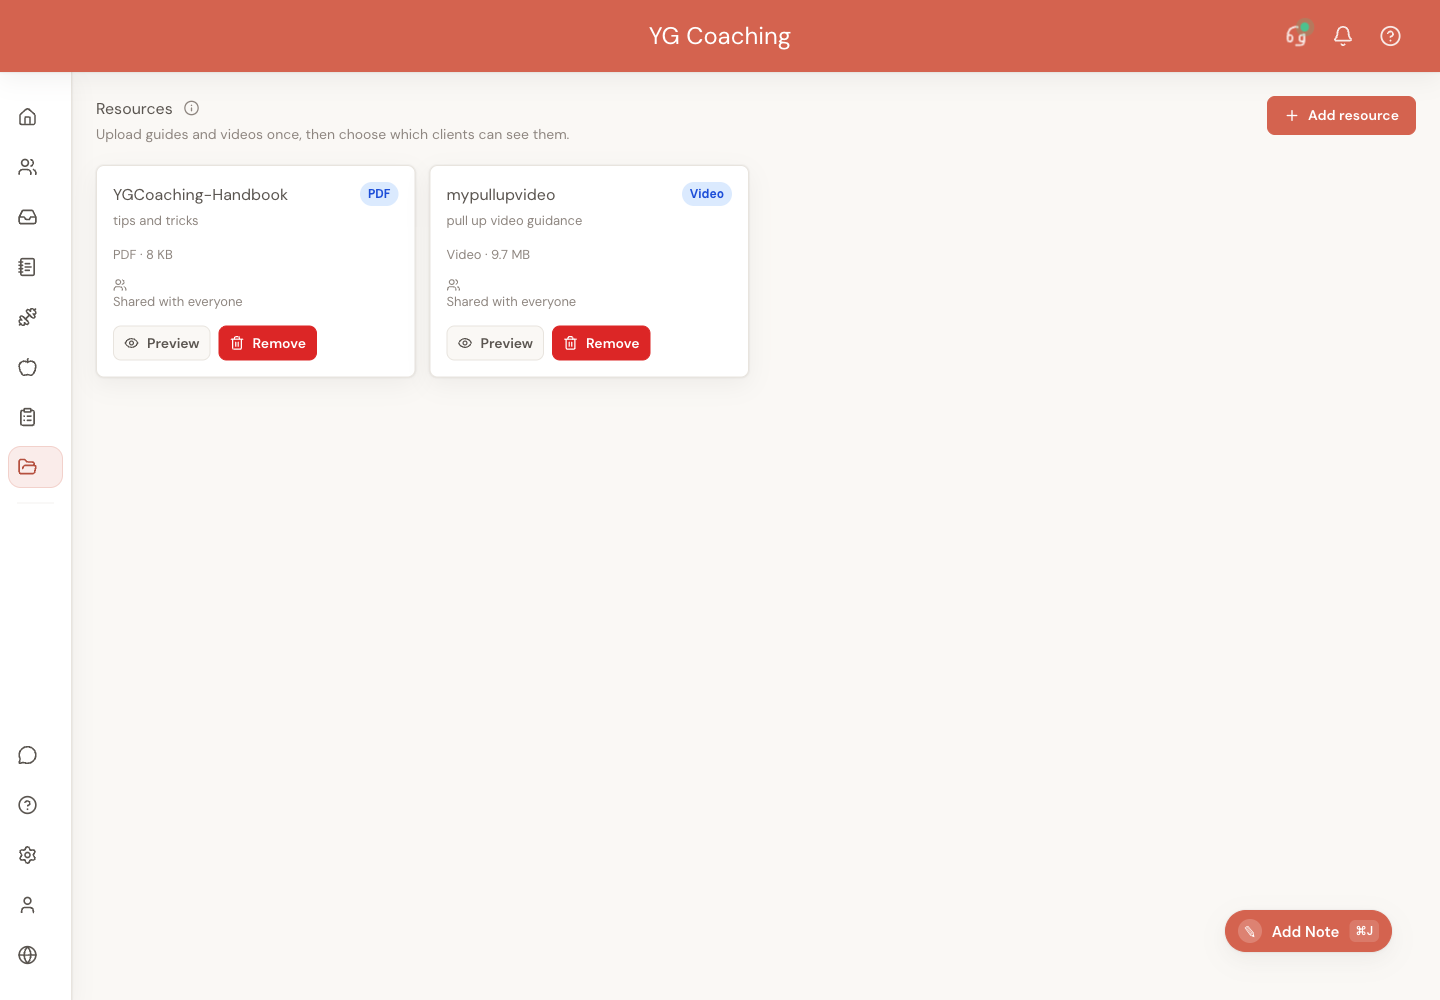This screenshot has height=1000, width=1440.
Task: Click the people icon on YGCoaching-Handbook card
Action: point(120,285)
